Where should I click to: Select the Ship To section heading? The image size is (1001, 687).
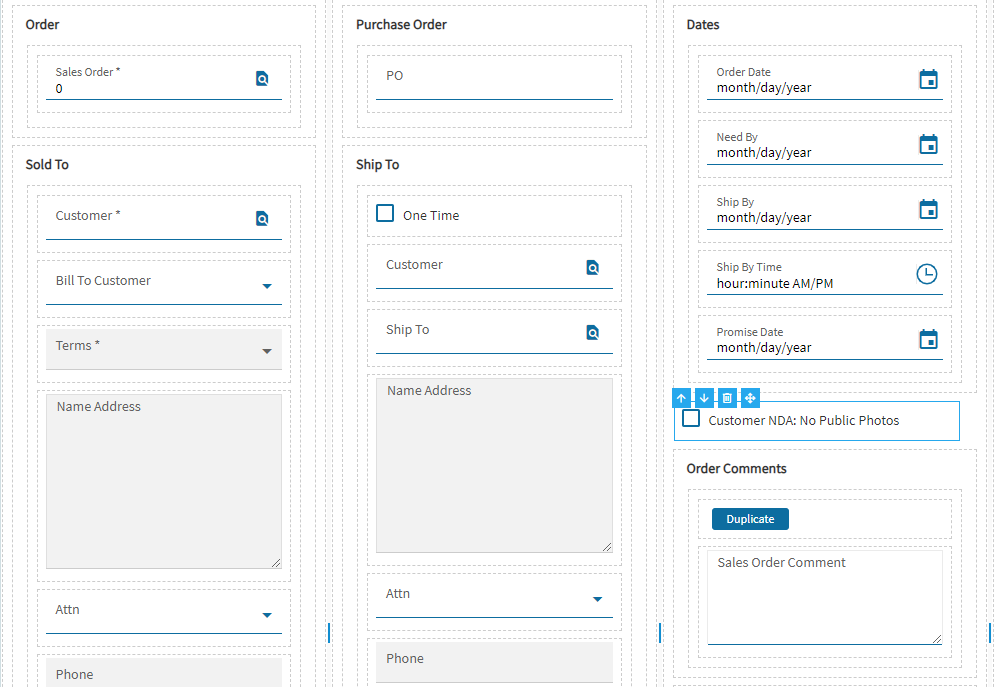point(377,164)
